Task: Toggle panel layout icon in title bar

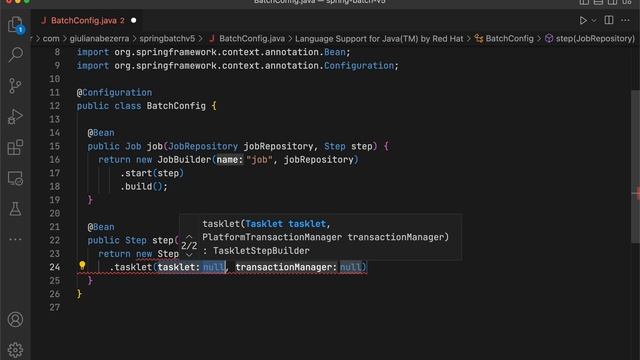Action: click(598, 2)
